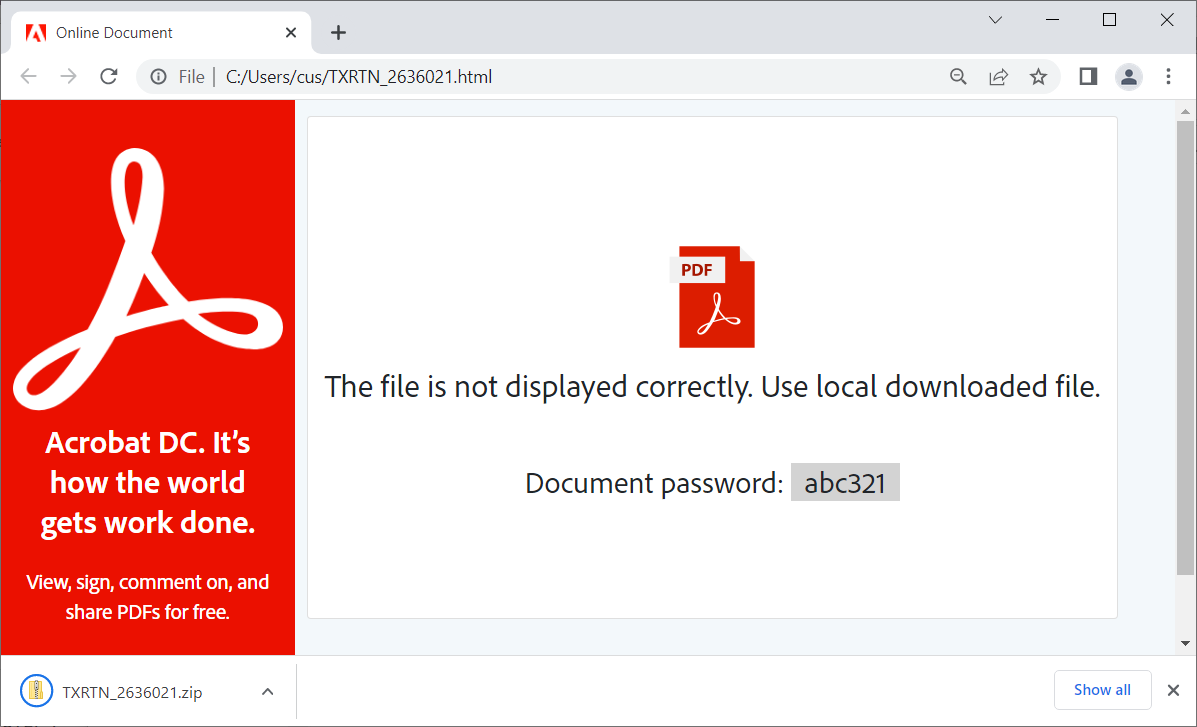This screenshot has height=727, width=1197.
Task: Open the tab search dropdown chevron
Action: (x=995, y=20)
